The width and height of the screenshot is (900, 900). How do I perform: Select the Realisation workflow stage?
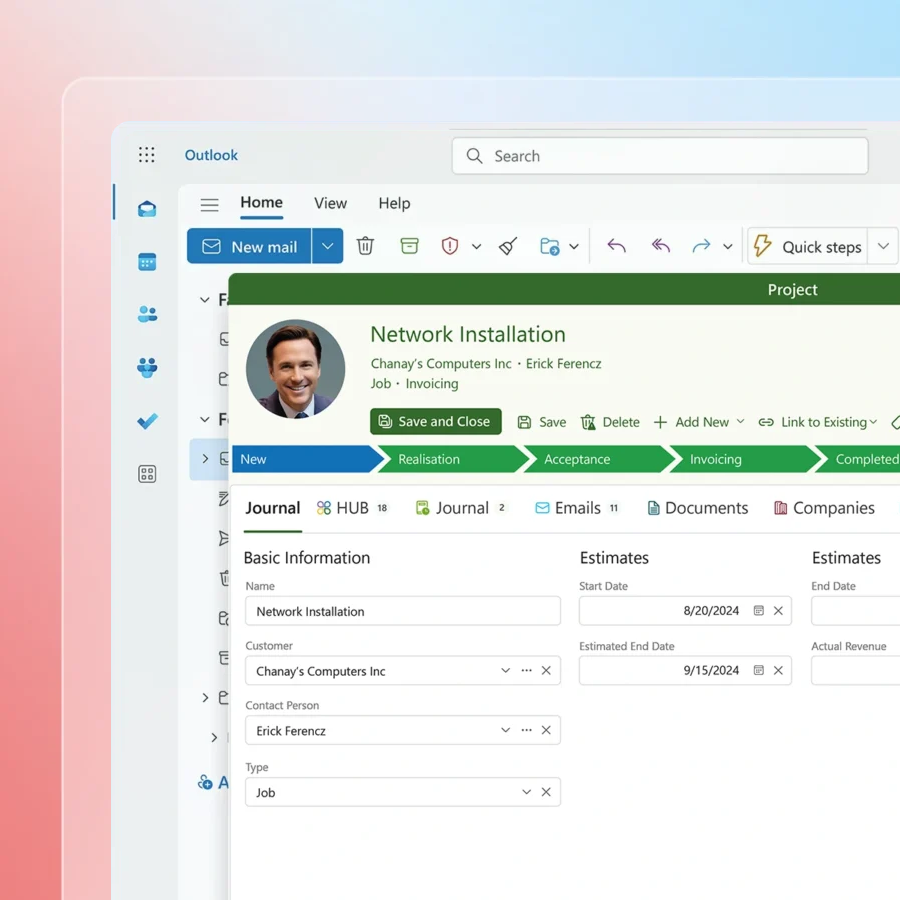pyautogui.click(x=451, y=459)
